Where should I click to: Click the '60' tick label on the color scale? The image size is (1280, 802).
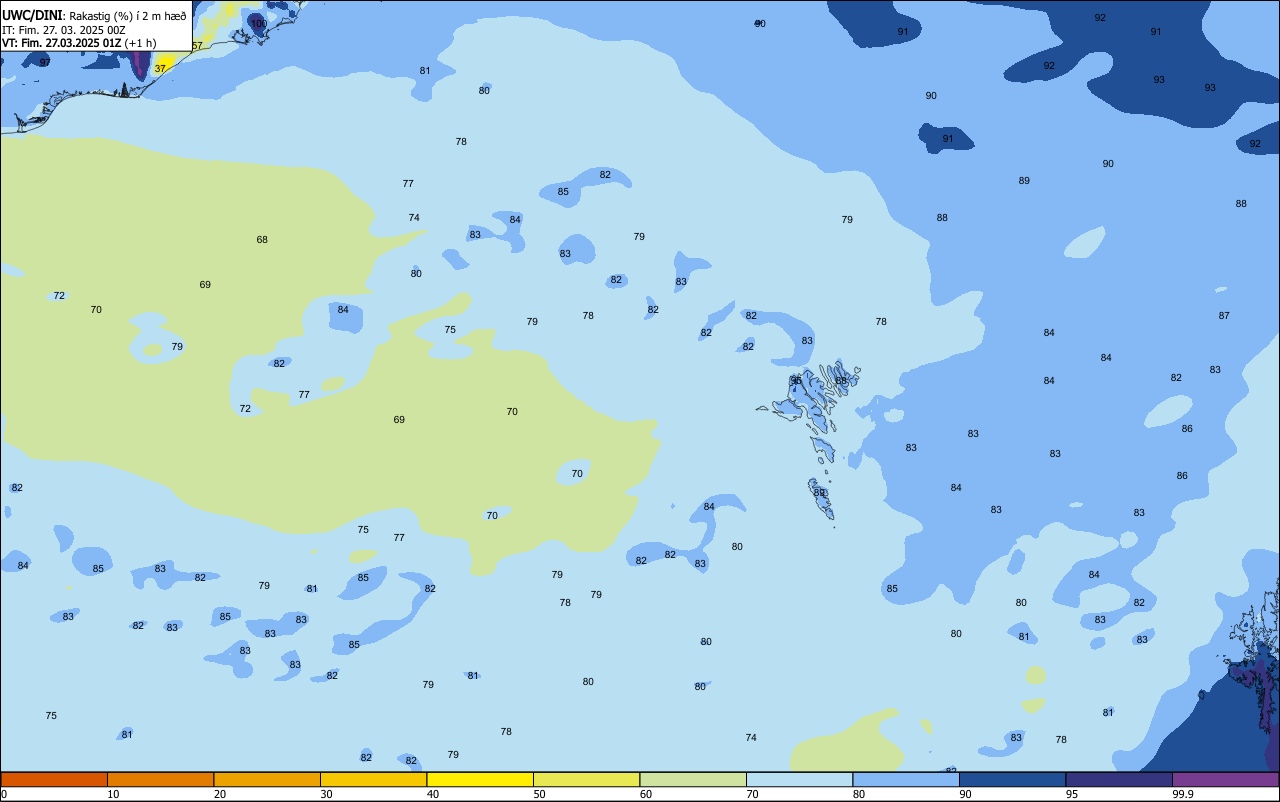pyautogui.click(x=646, y=794)
